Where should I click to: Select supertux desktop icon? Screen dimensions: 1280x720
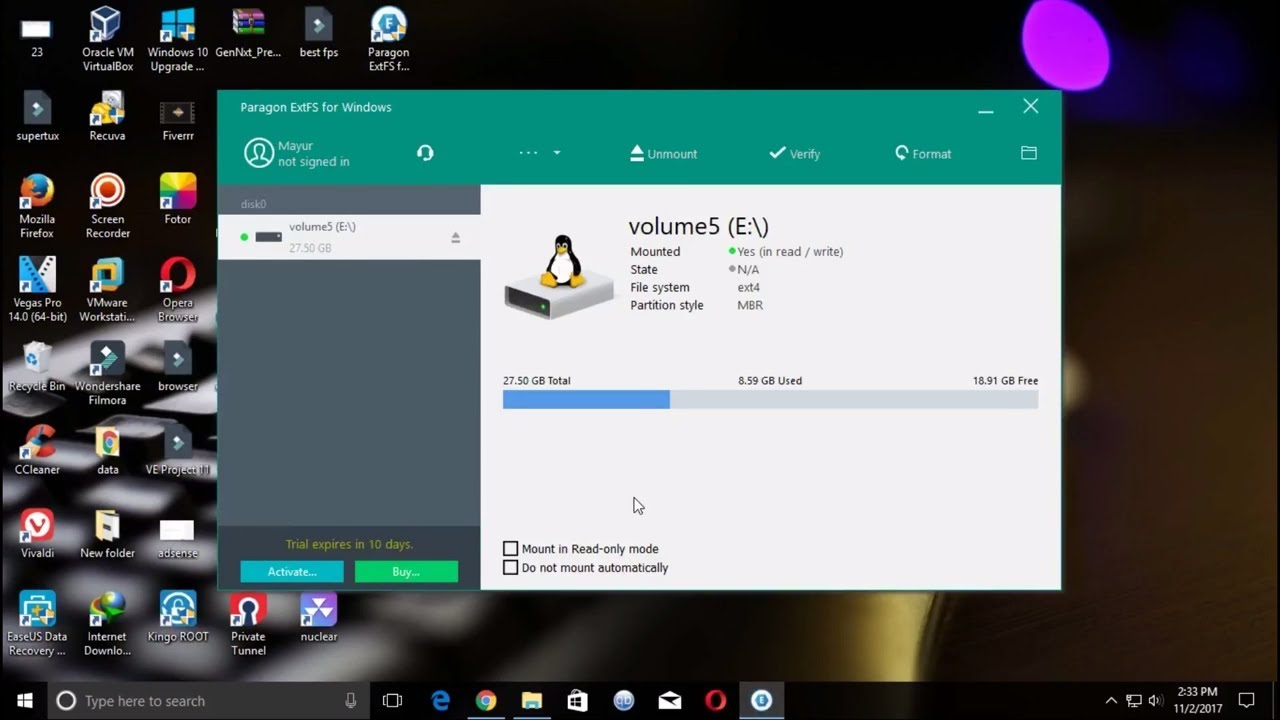click(37, 116)
